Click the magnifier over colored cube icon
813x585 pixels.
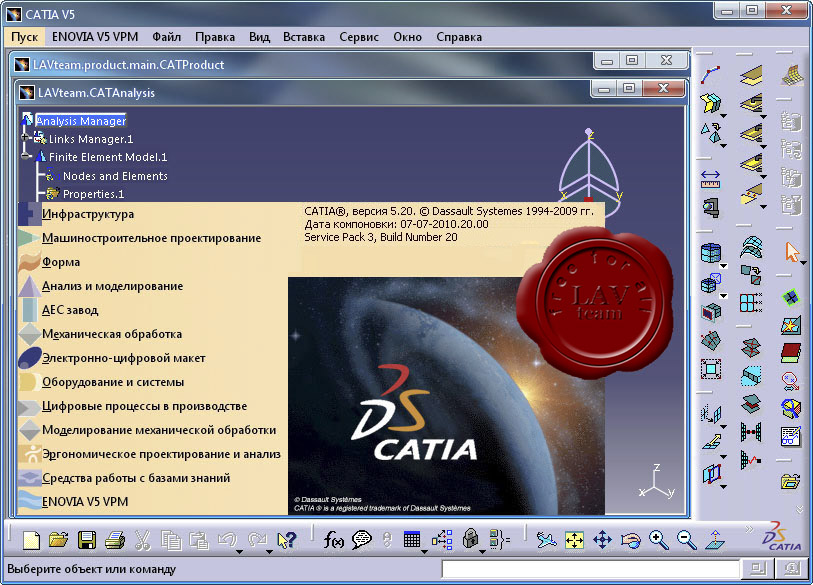coord(791,408)
